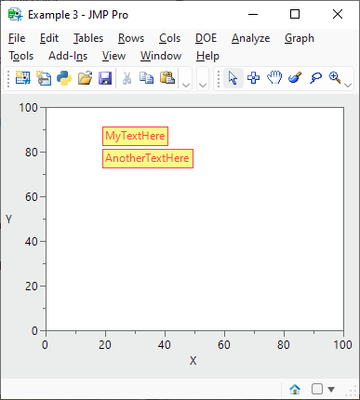Open the Graph menu

click(299, 38)
